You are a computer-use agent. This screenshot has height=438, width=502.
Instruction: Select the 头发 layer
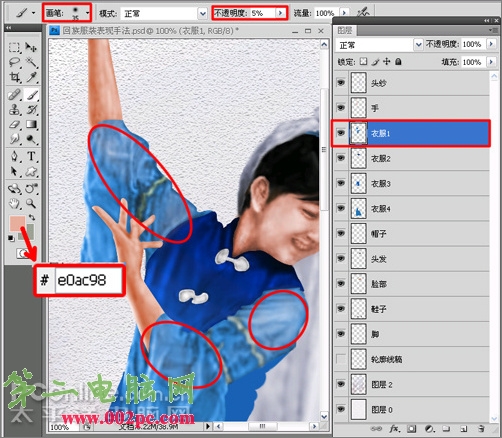(x=412, y=259)
